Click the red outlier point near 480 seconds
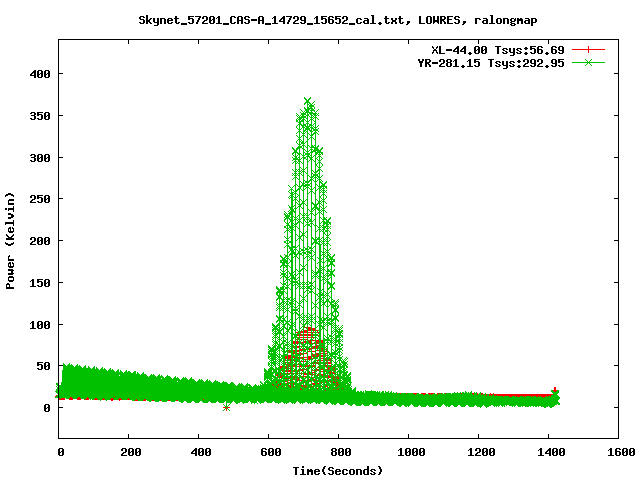This screenshot has height=480, width=640. tap(227, 407)
